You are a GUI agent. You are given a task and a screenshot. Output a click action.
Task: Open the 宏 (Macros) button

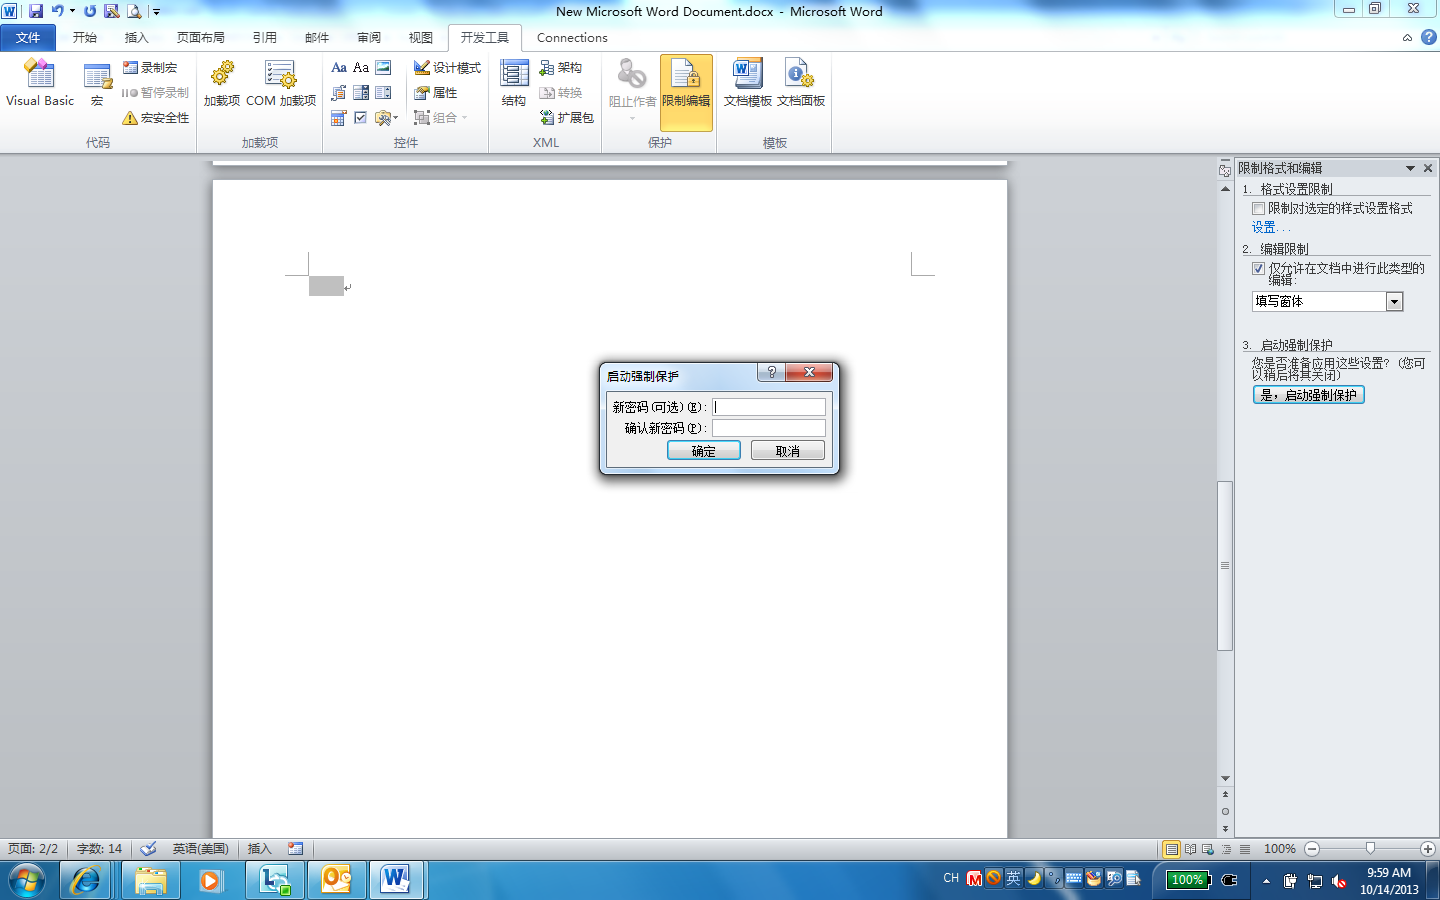click(x=97, y=84)
